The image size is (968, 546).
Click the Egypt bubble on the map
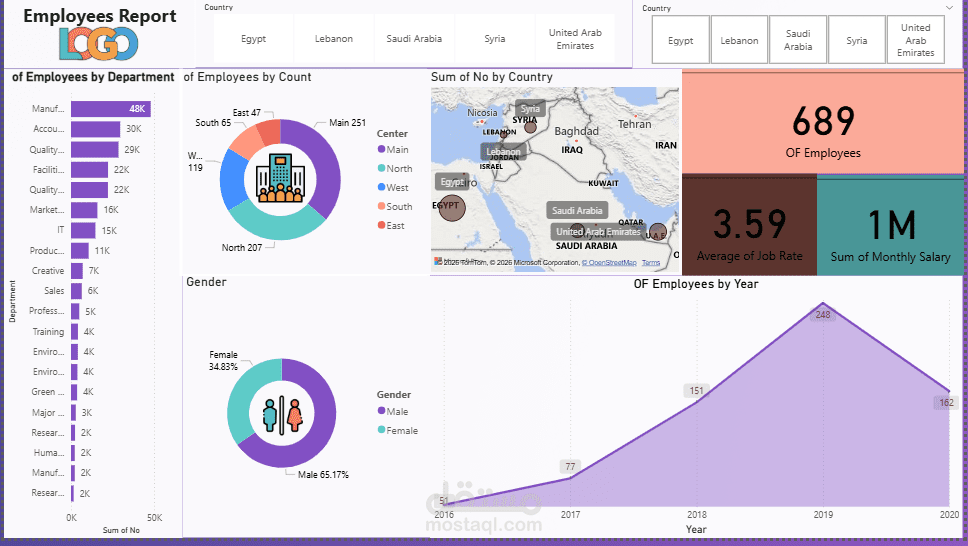(452, 208)
